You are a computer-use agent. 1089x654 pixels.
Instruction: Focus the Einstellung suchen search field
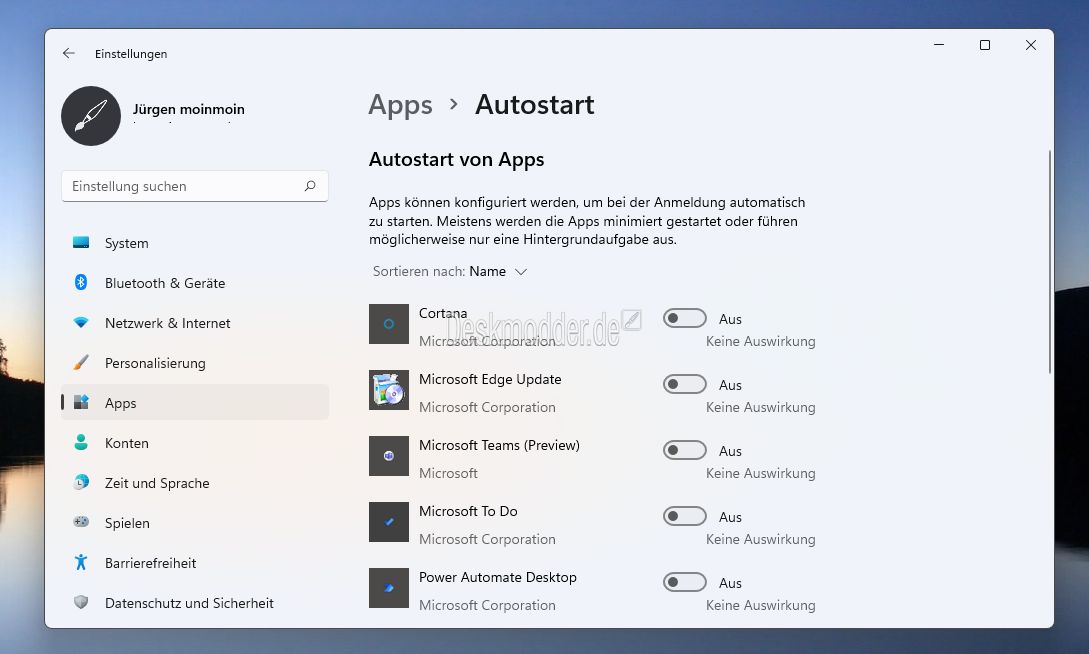[x=194, y=186]
